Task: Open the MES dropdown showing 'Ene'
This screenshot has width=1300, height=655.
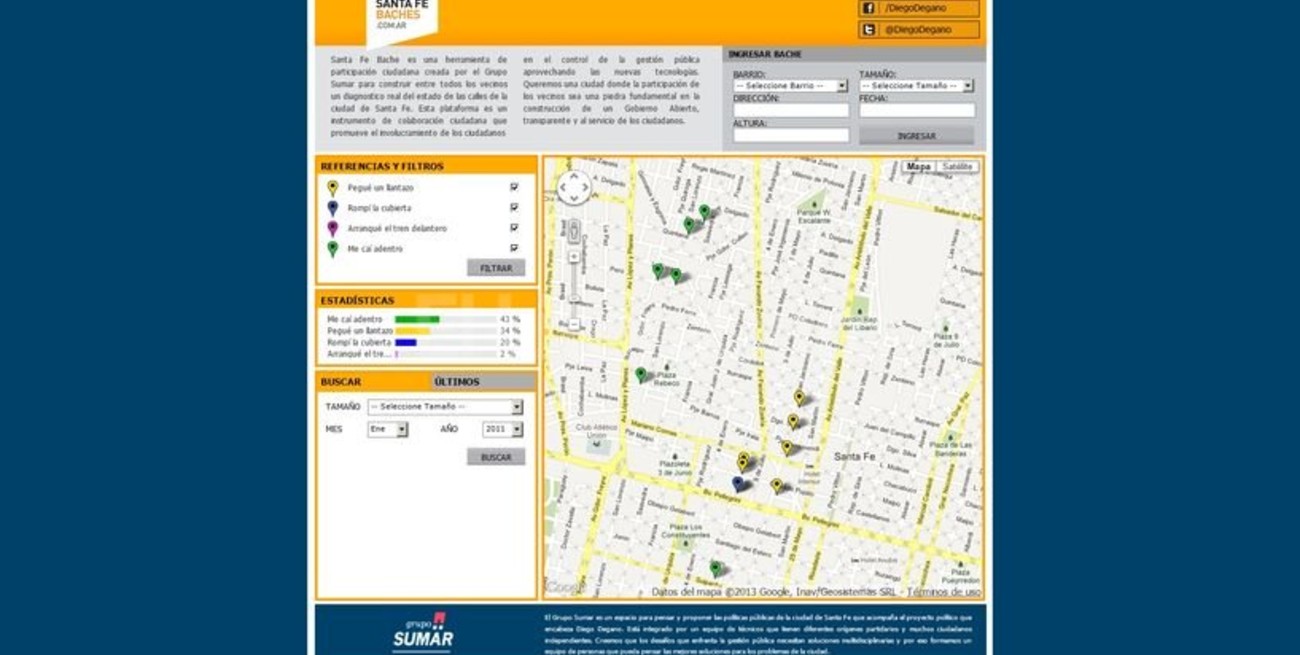Action: [388, 428]
